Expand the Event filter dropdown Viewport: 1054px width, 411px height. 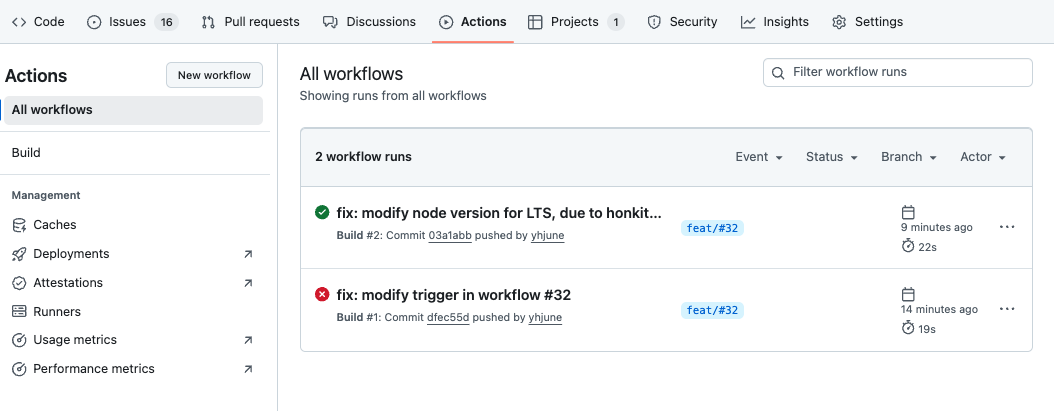point(759,157)
